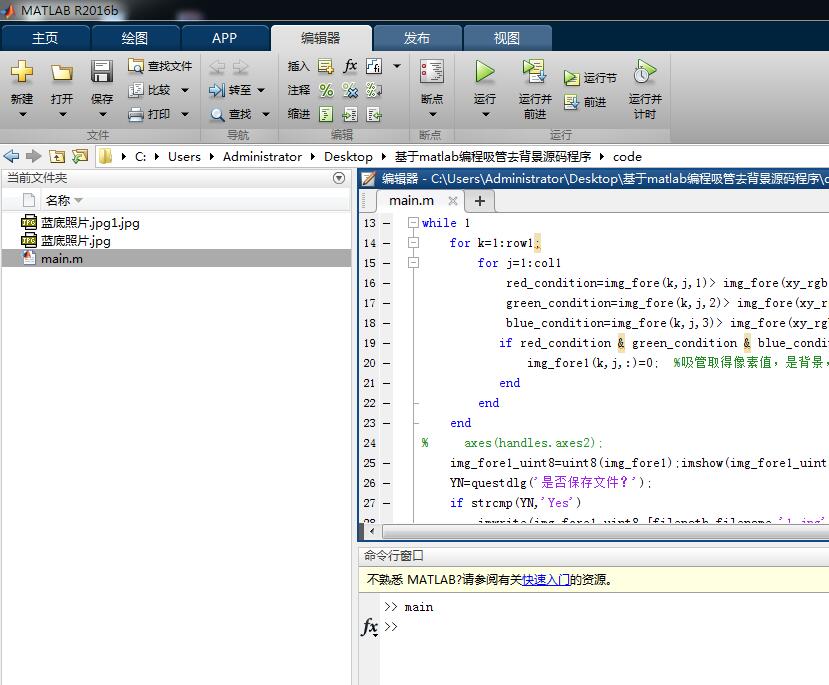Switch to the 绘图 Plots tab

point(135,38)
